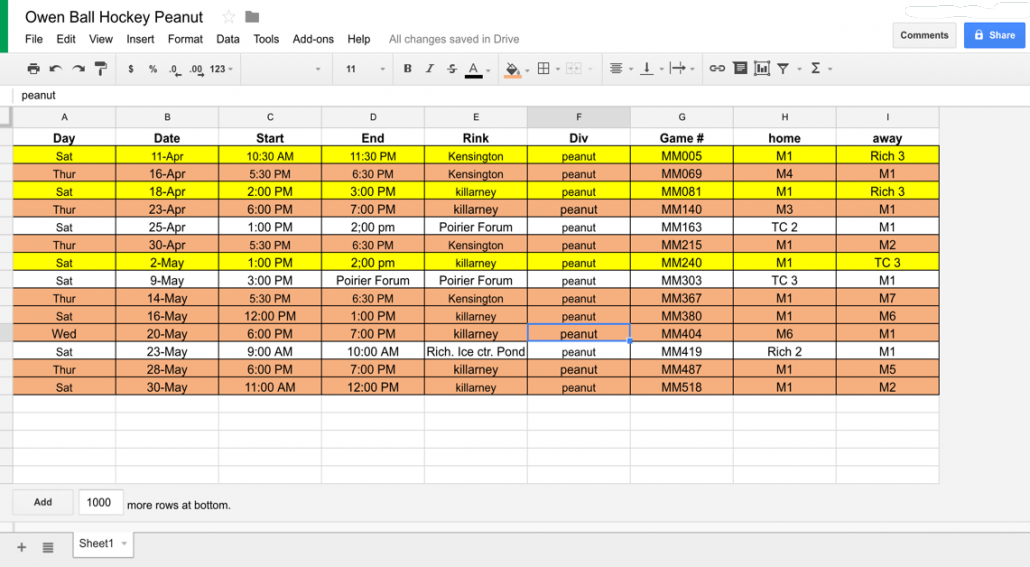Click the rows count input field
The width and height of the screenshot is (1030, 567).
click(x=100, y=502)
